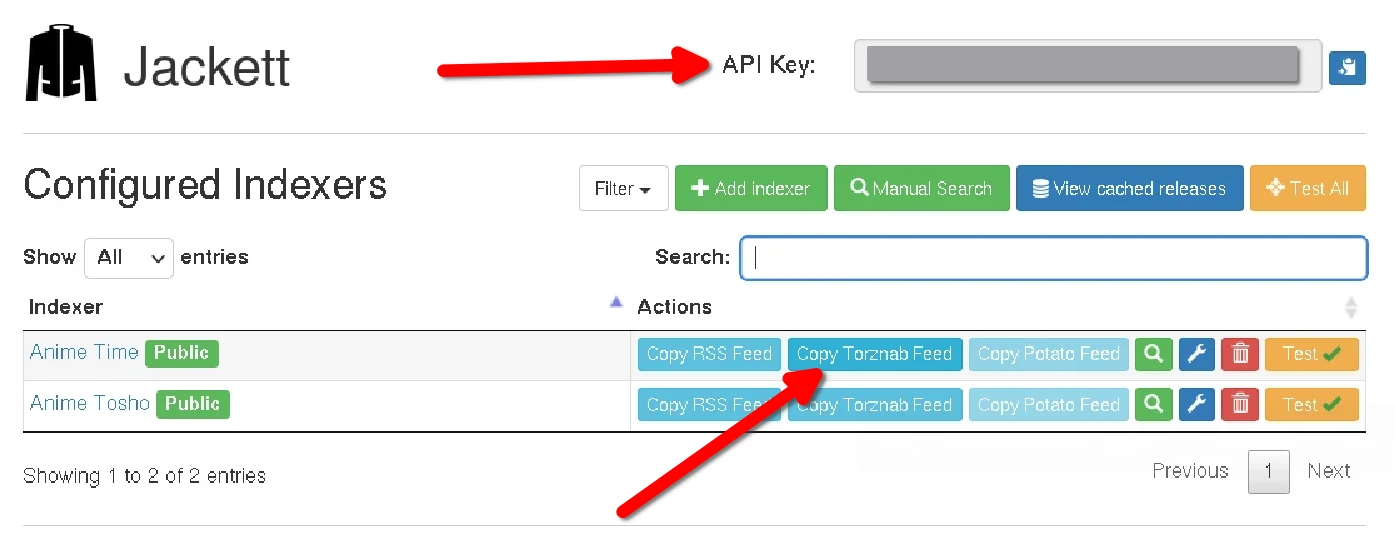Open the wrench configure icon for Anime Time
The image size is (1395, 540).
[1196, 354]
